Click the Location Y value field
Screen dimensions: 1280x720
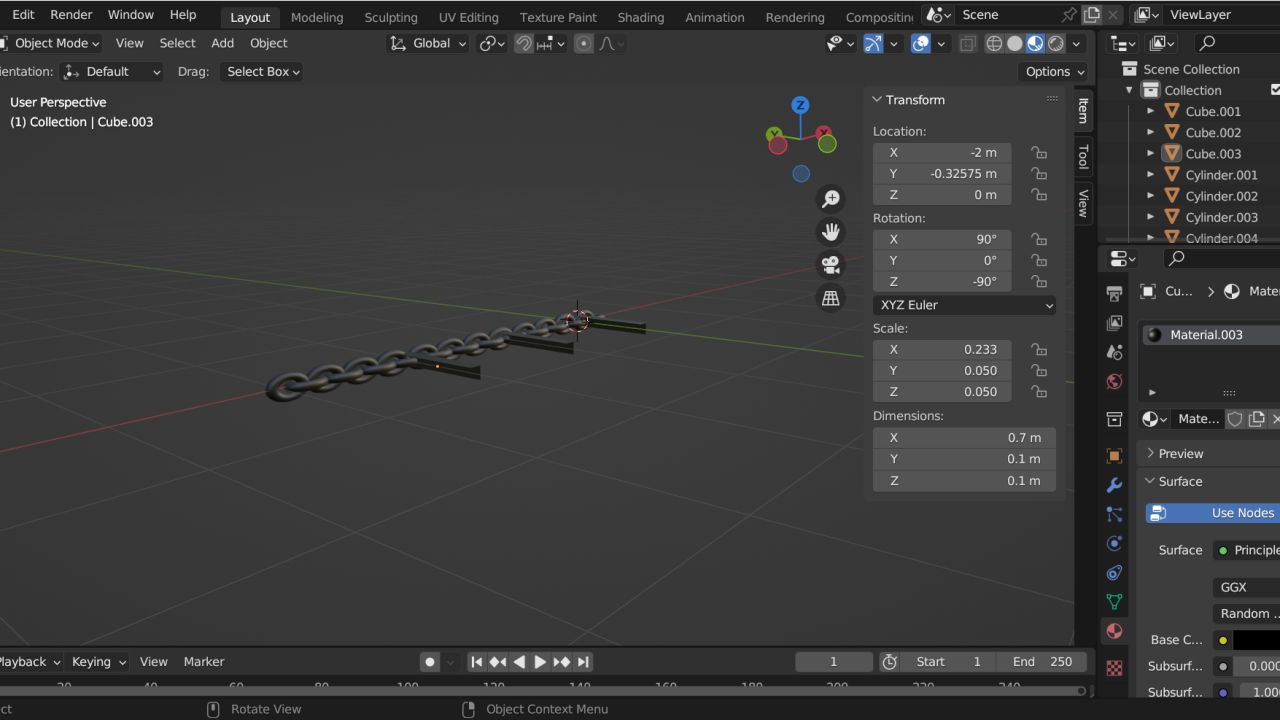click(x=942, y=173)
